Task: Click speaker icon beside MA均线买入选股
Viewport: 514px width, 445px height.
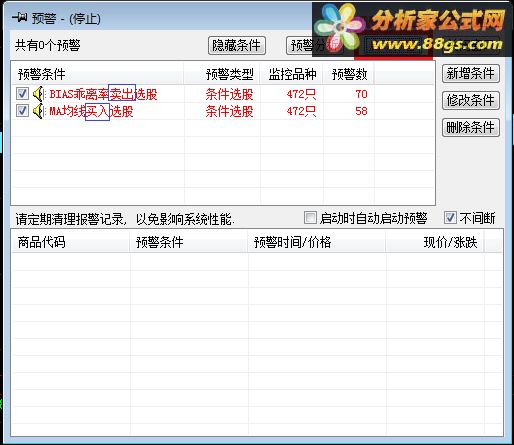Action: coord(38,111)
